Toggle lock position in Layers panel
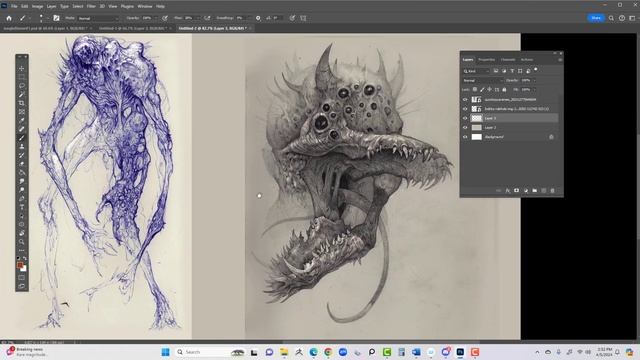Viewport: 640px width, 360px height. tap(489, 89)
